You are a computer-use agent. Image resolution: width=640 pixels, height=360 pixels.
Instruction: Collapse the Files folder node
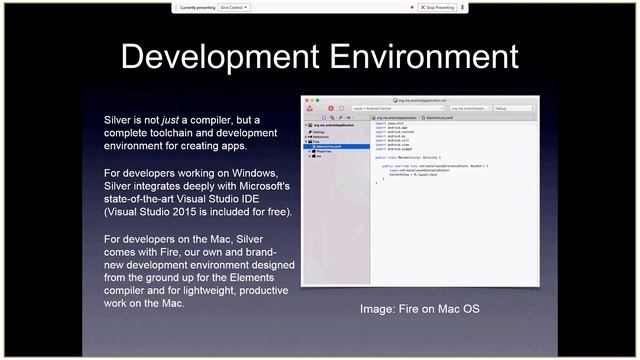[306, 142]
